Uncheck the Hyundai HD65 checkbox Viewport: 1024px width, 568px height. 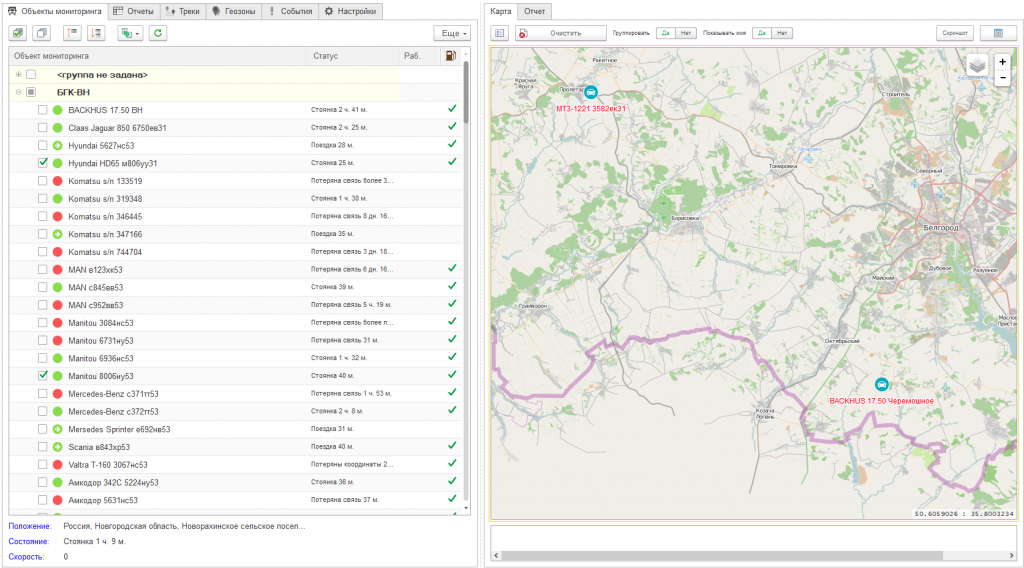pyautogui.click(x=43, y=163)
